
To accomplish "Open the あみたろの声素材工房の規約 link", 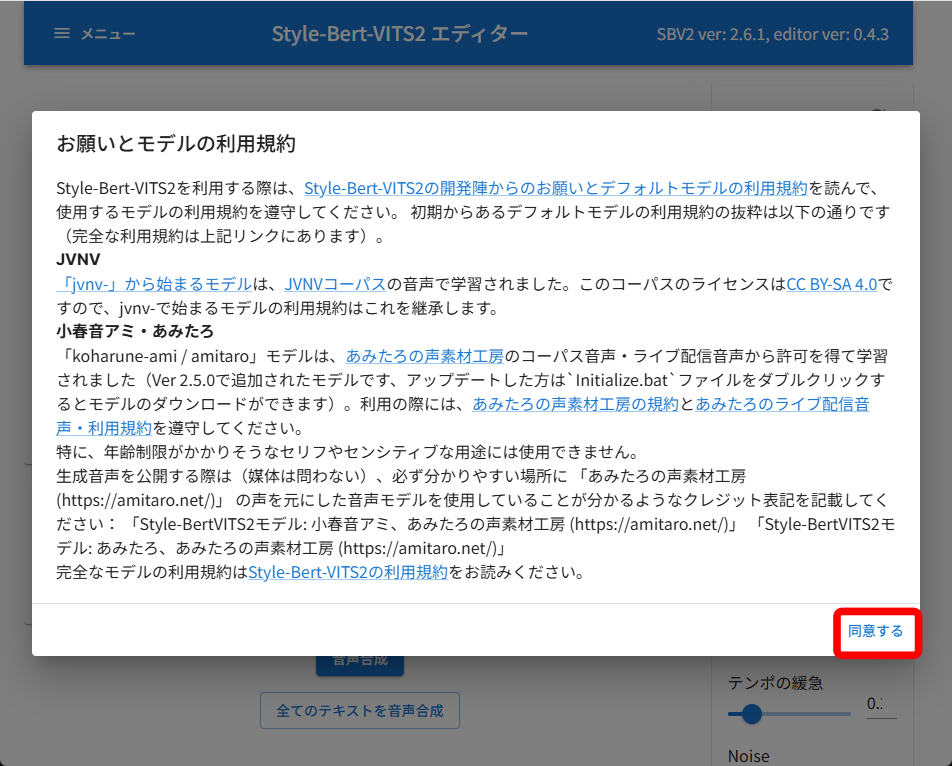I will (575, 404).
